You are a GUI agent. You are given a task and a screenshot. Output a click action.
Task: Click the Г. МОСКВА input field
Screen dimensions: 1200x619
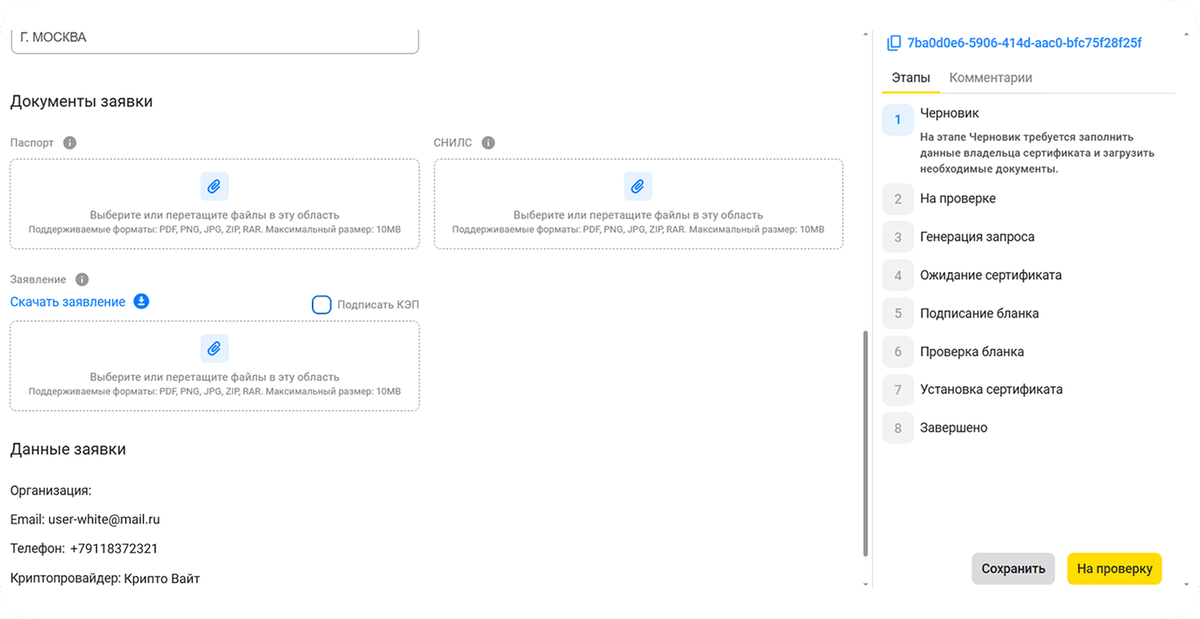tap(214, 38)
